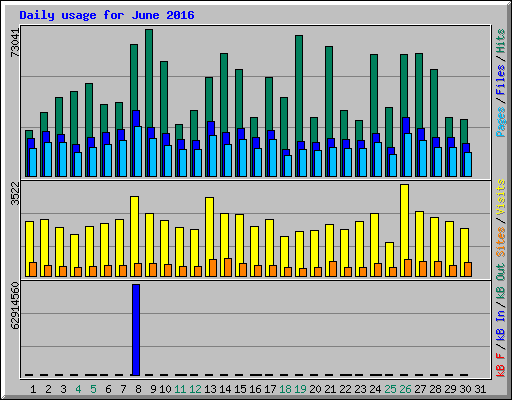
Task: Click day label 8 on the x-axis
Action: pyautogui.click(x=138, y=389)
